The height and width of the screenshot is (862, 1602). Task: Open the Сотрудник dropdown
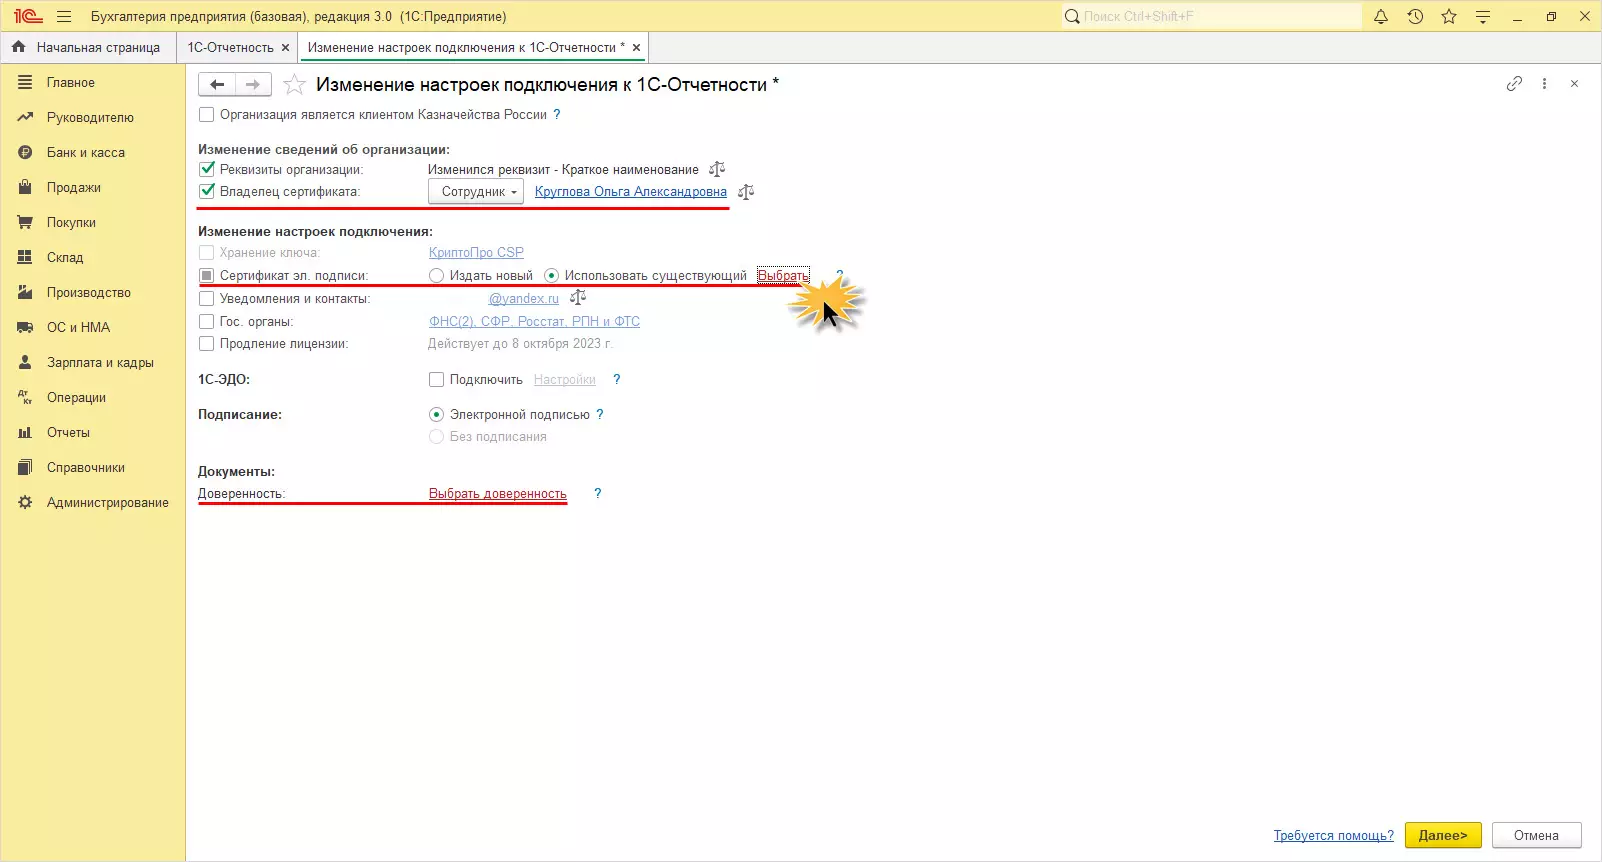point(476,191)
